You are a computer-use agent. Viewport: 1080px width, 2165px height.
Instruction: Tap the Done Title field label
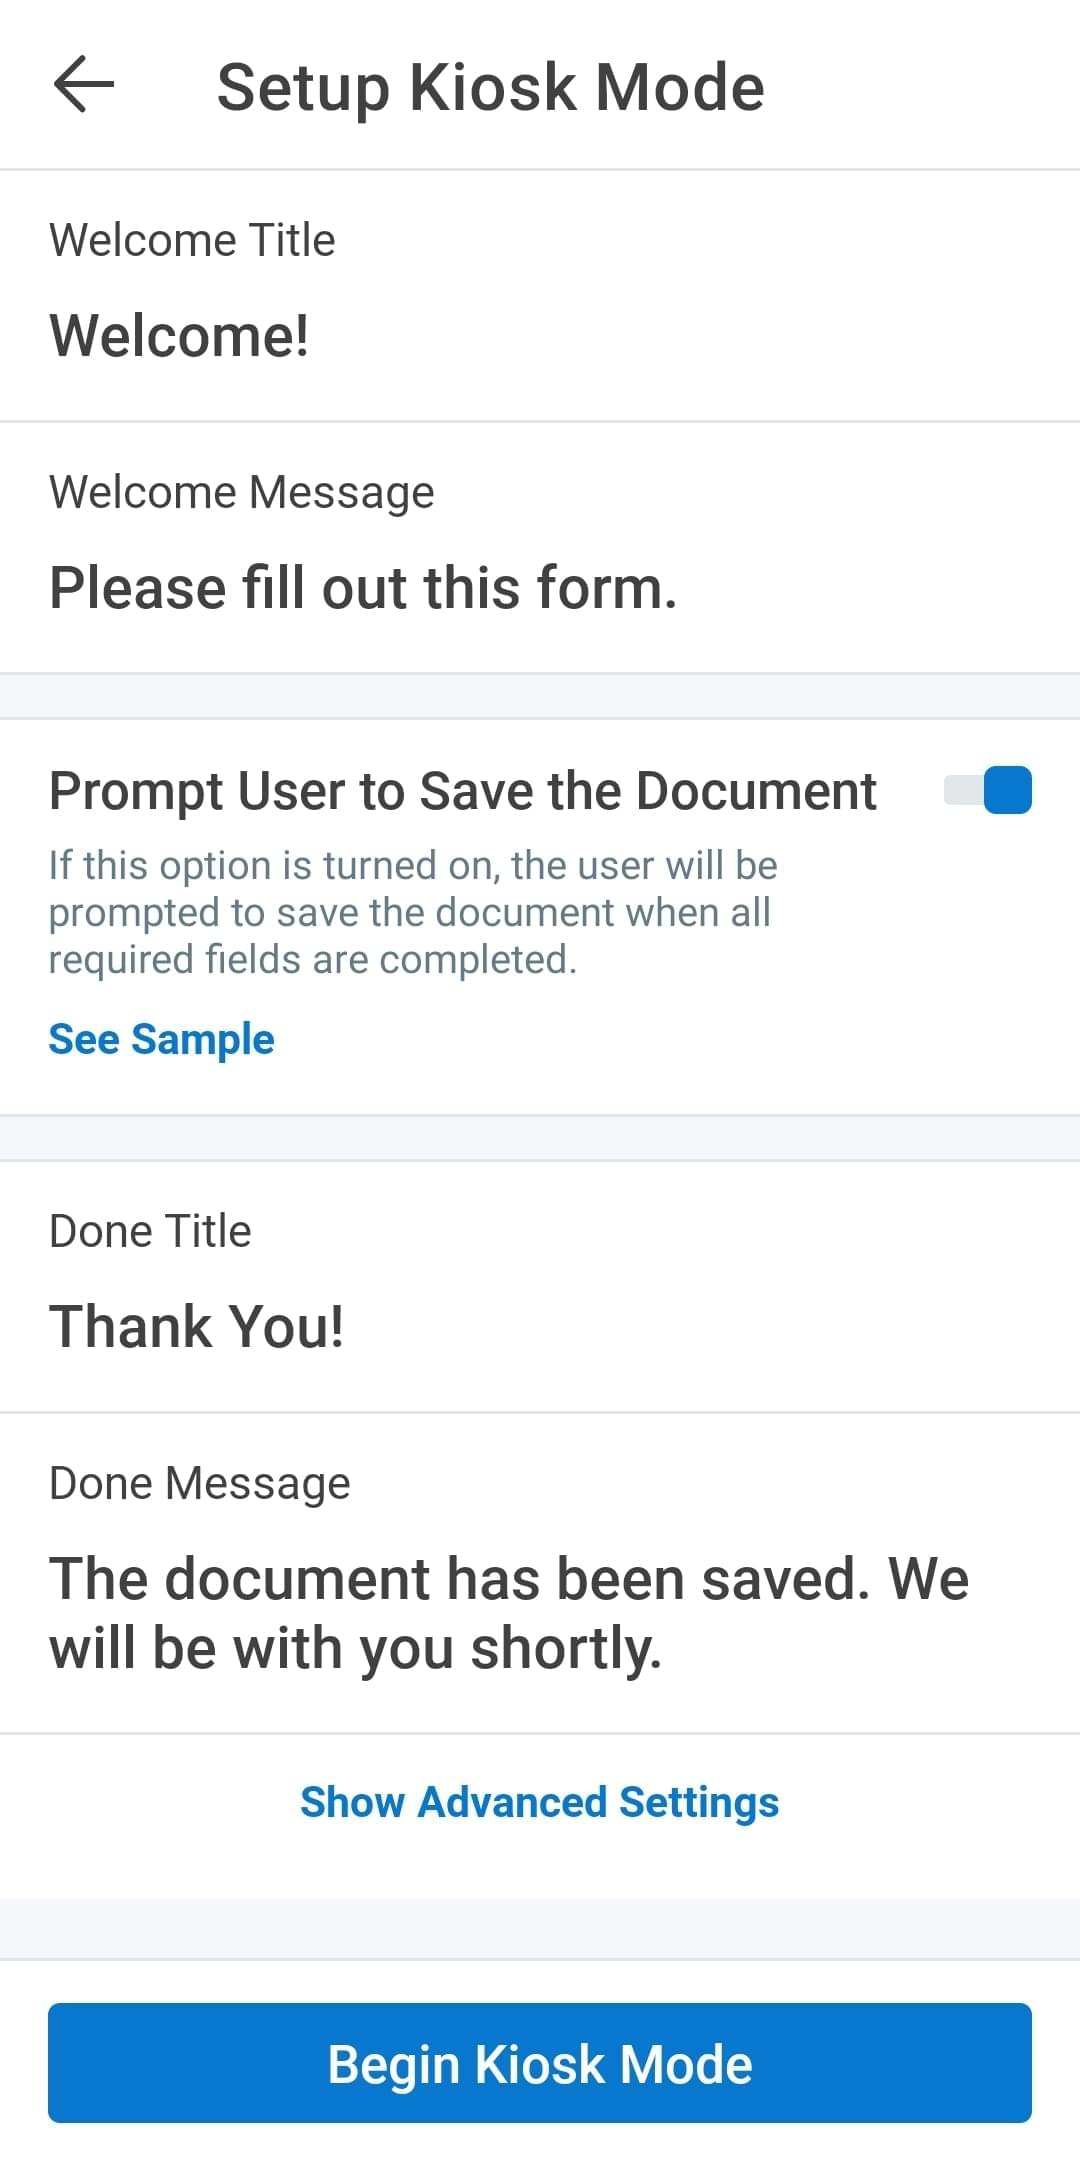tap(150, 1231)
